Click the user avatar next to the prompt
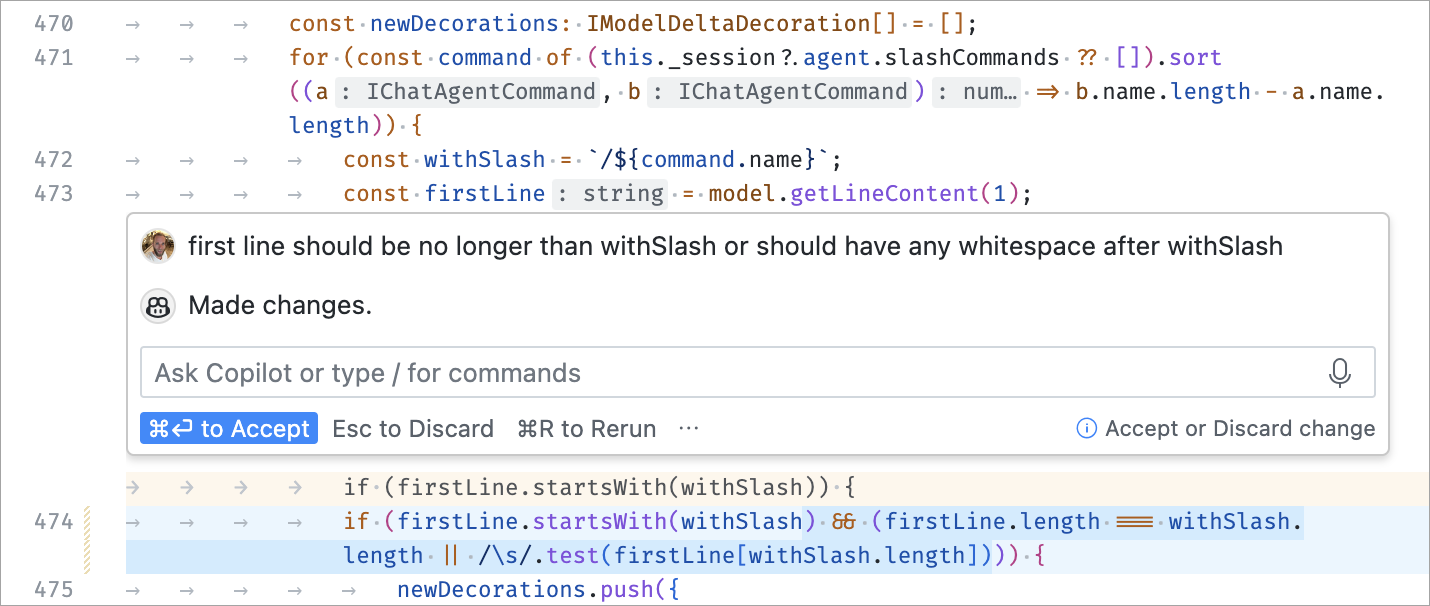This screenshot has height=606, width=1430. (158, 246)
